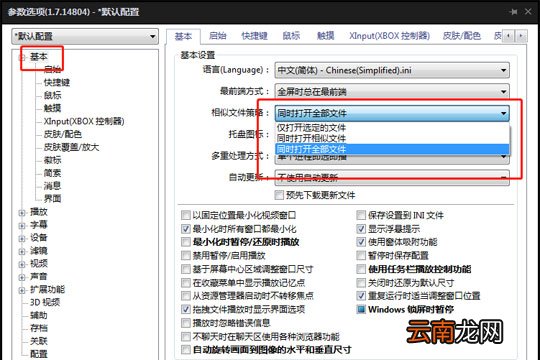Viewport: 540px width, 360px height.
Task: Choose 同时打开相似文件 option
Action: pyautogui.click(x=392, y=138)
